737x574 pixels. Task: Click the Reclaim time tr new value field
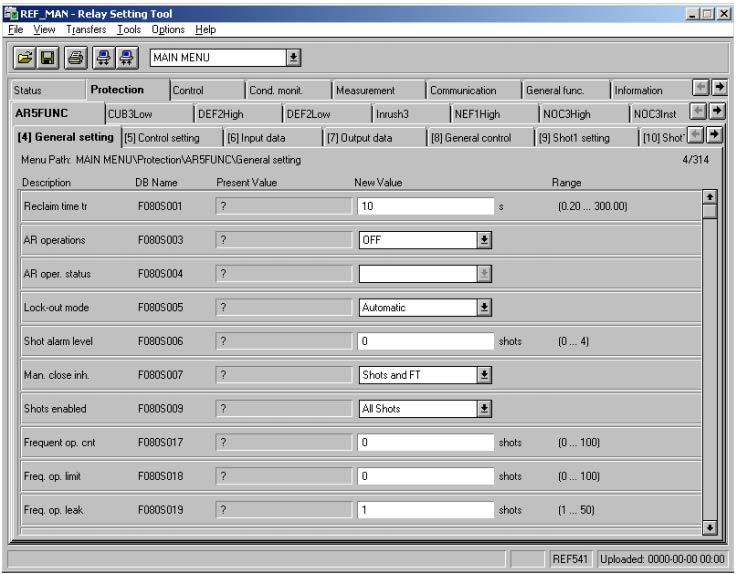point(425,206)
